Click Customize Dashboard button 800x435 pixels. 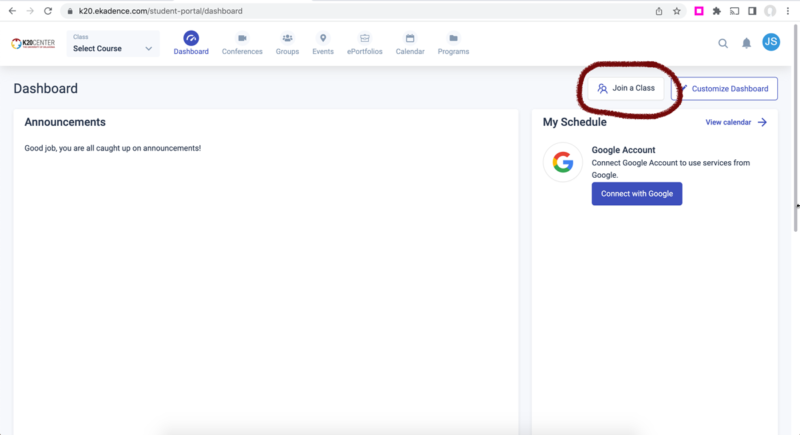(724, 88)
